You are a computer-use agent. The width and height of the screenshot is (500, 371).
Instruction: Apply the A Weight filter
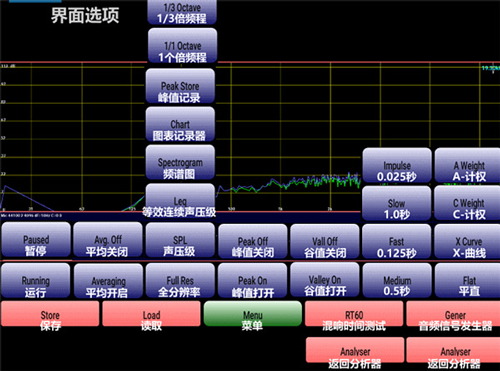click(x=468, y=166)
